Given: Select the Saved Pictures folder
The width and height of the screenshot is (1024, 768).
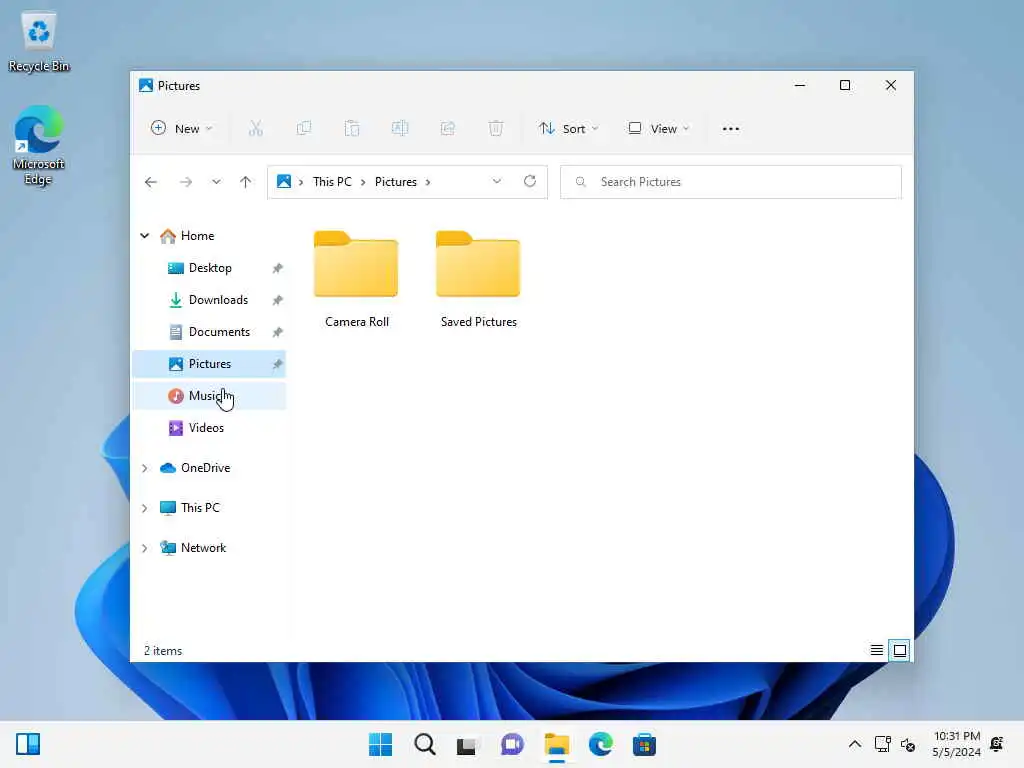Looking at the screenshot, I should coord(478,279).
